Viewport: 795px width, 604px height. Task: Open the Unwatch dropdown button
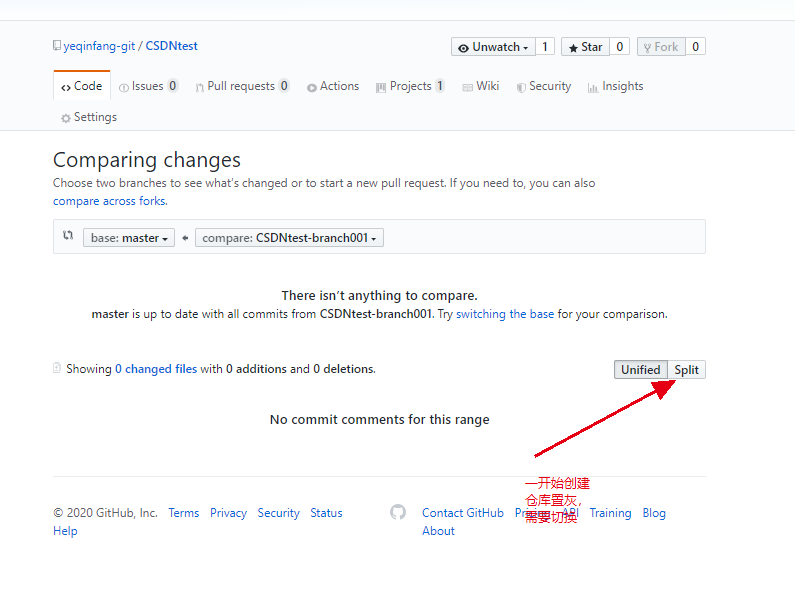[493, 47]
